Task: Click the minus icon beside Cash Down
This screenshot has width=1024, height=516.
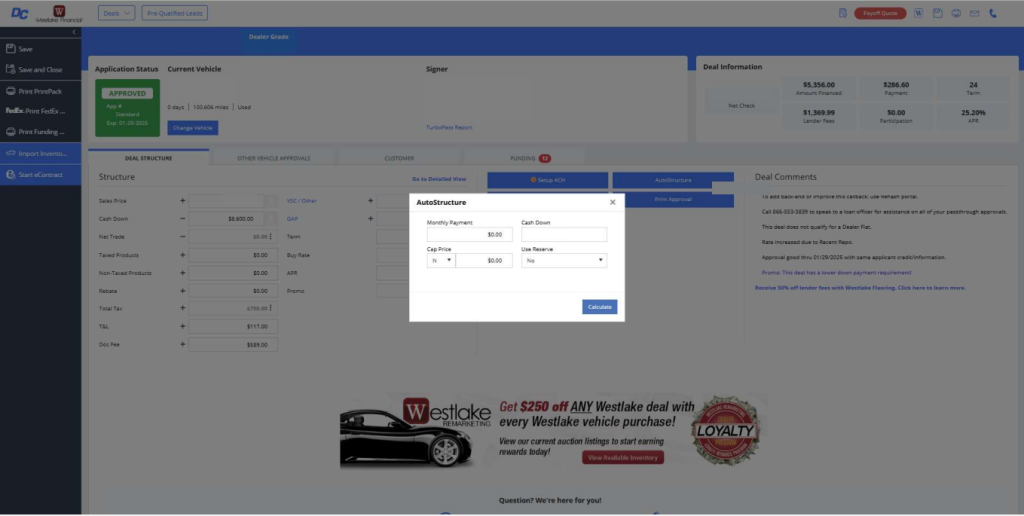Action: coord(182,219)
